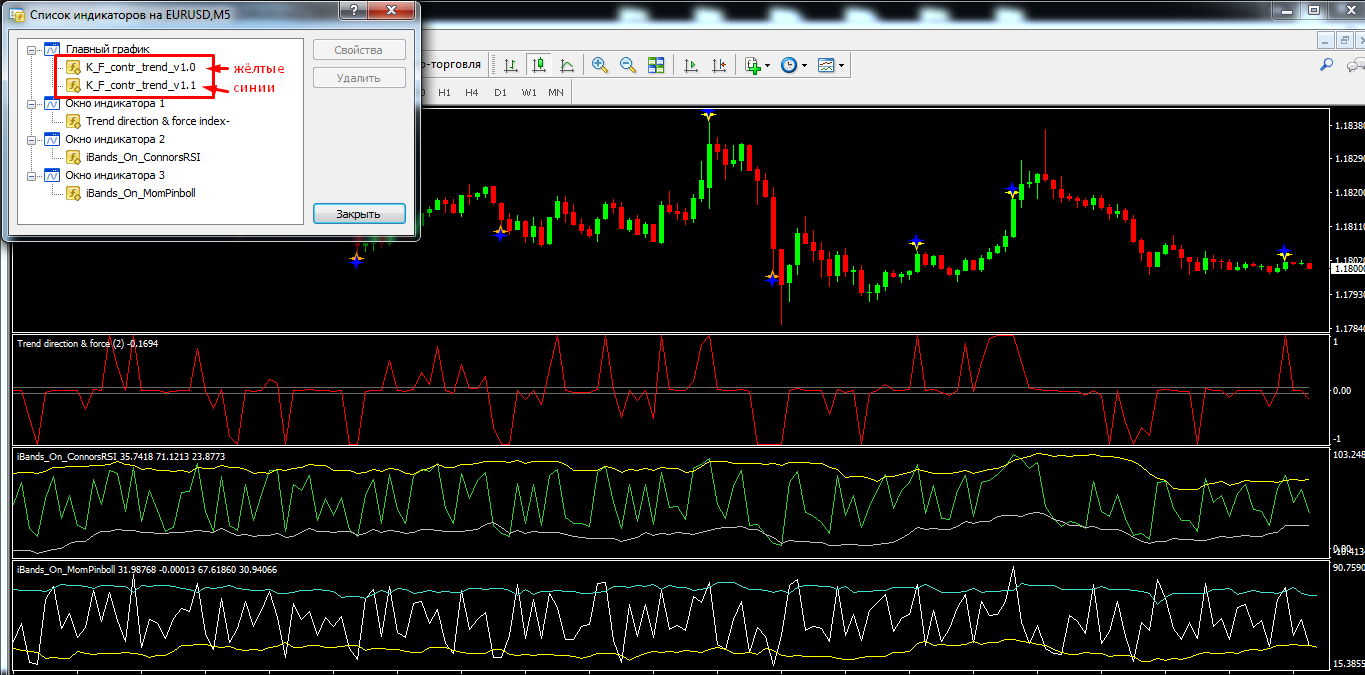1365x675 pixels.
Task: Switch chart to bar chart mode
Action: click(x=511, y=65)
